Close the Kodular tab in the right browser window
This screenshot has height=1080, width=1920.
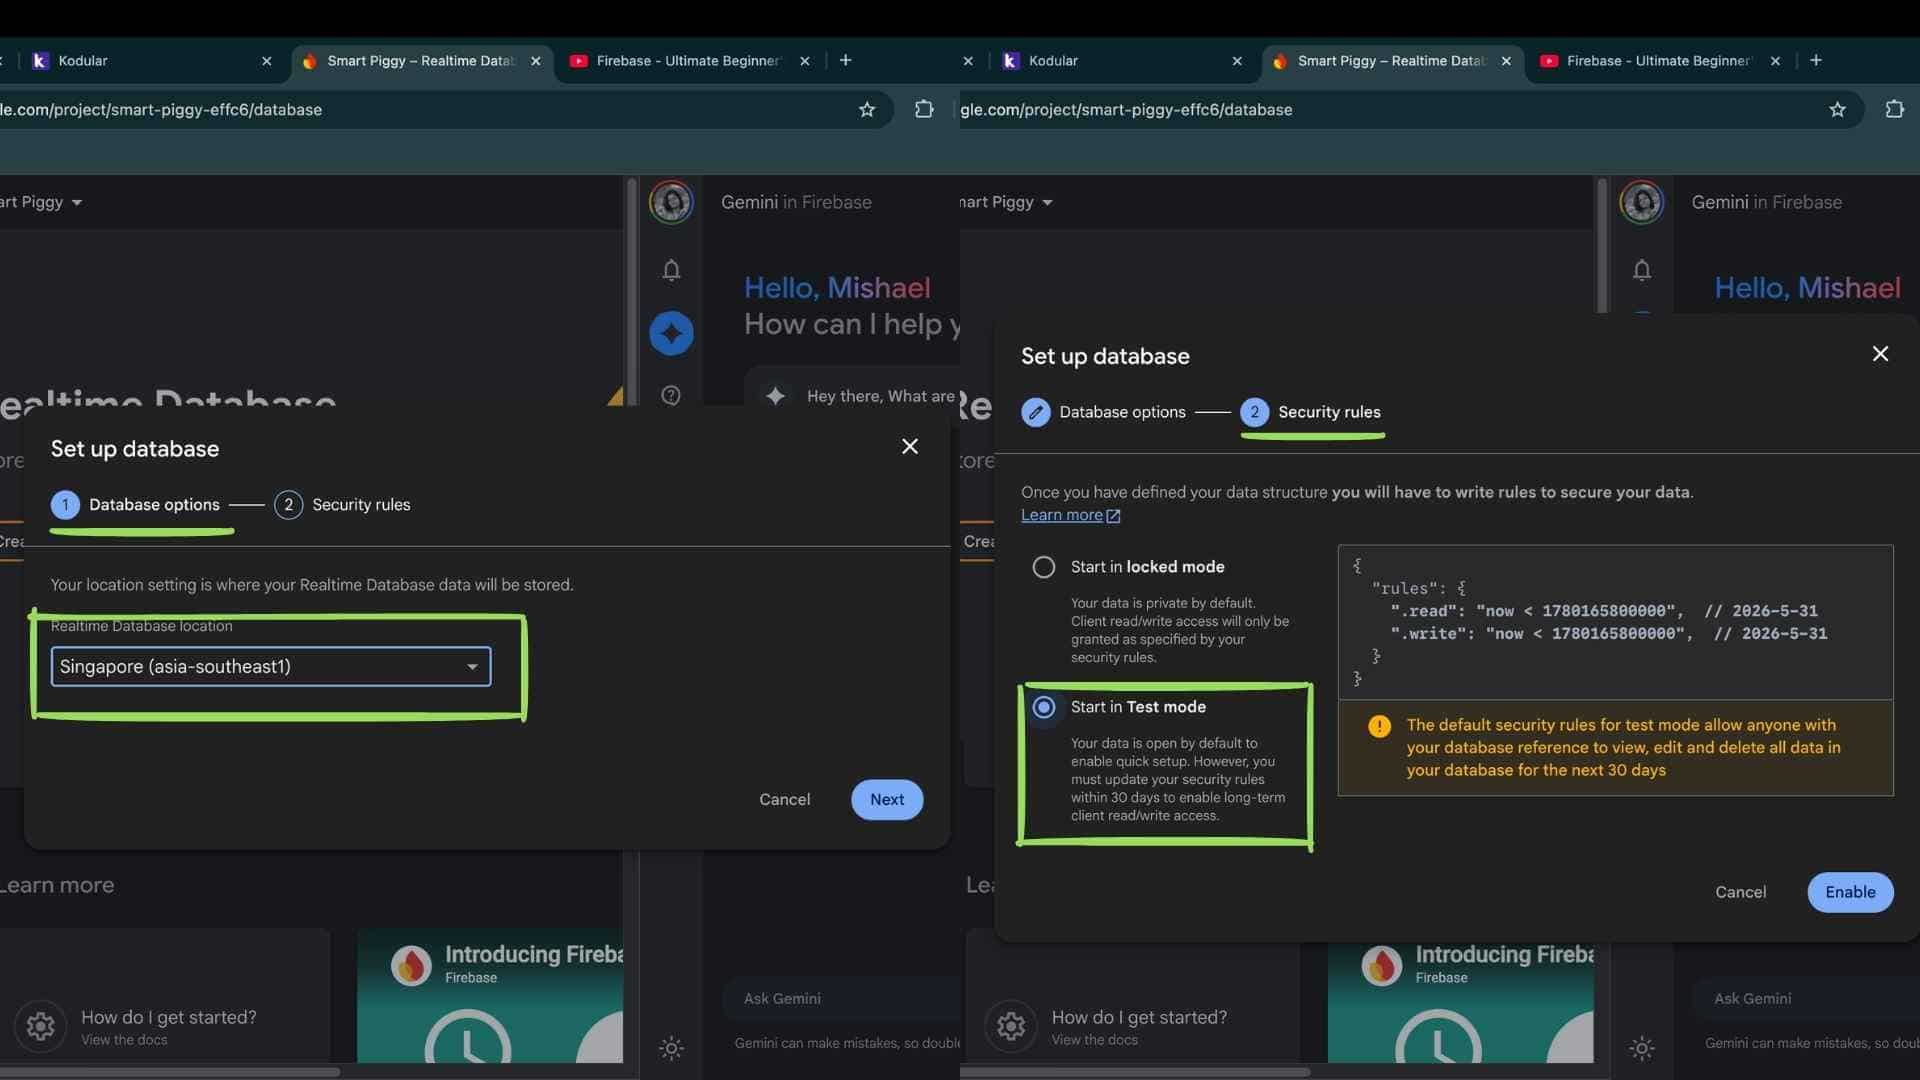[1237, 61]
